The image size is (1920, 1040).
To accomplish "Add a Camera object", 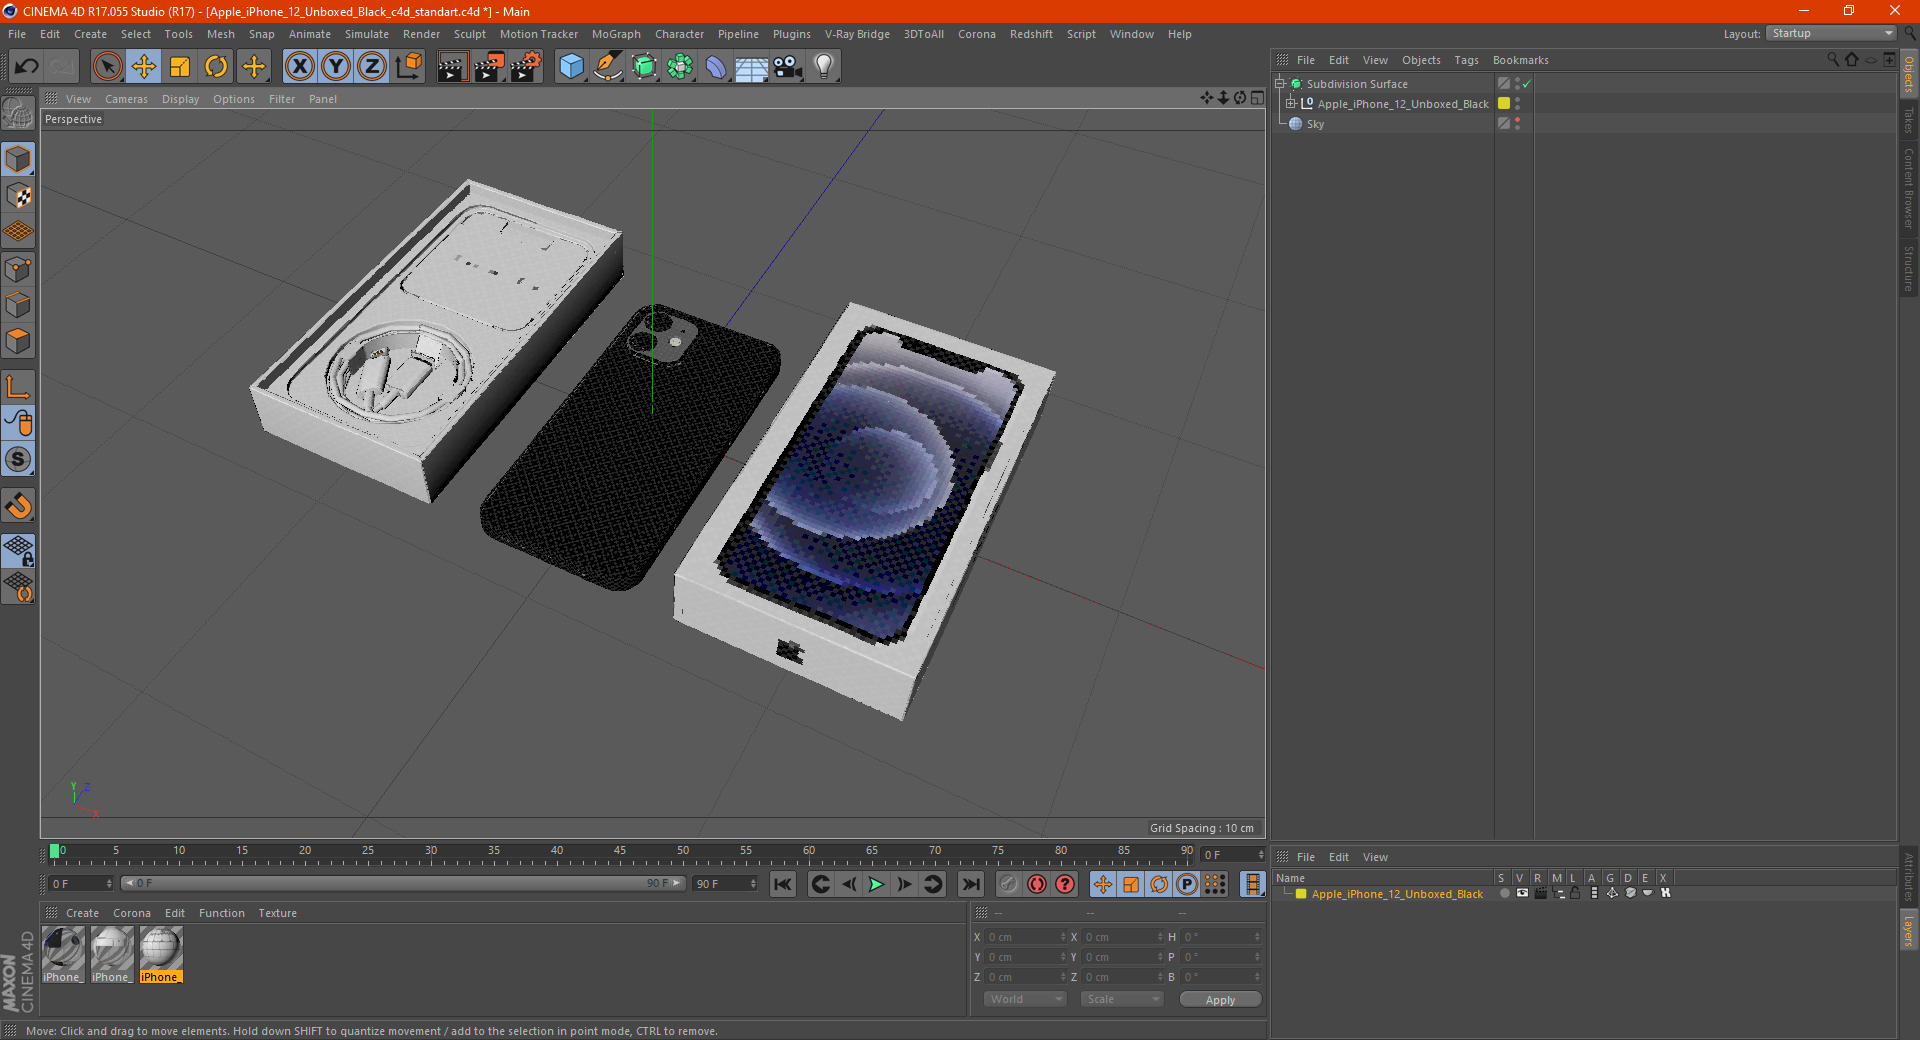I will point(788,67).
